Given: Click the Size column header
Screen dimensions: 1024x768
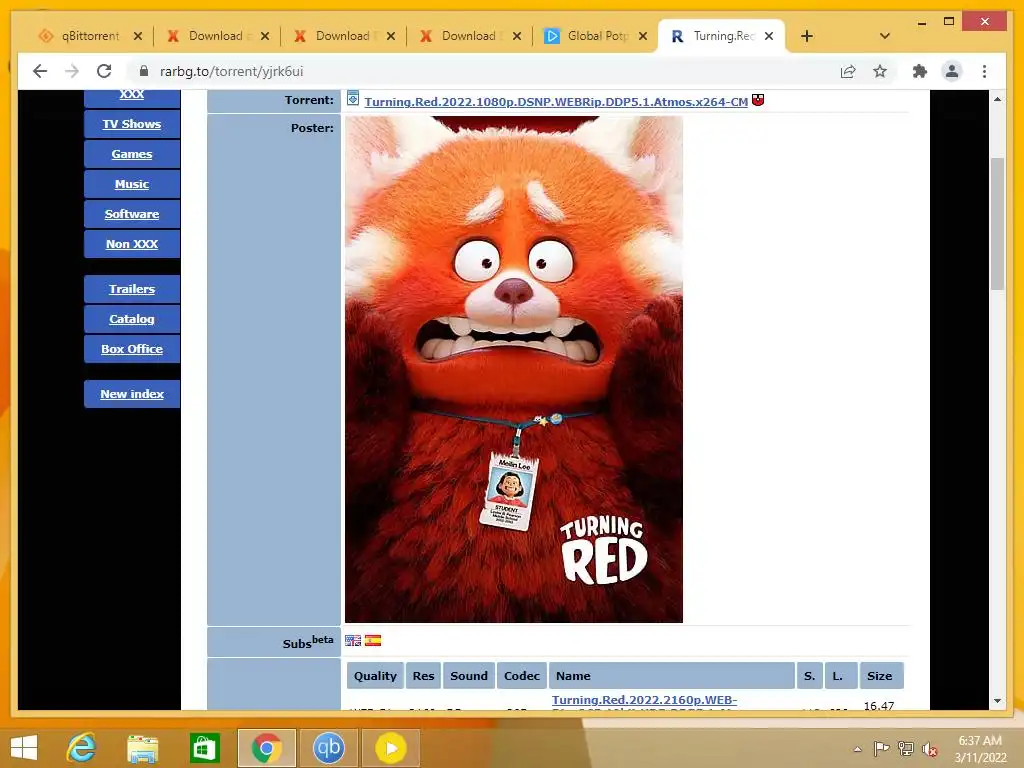Looking at the screenshot, I should 881,676.
